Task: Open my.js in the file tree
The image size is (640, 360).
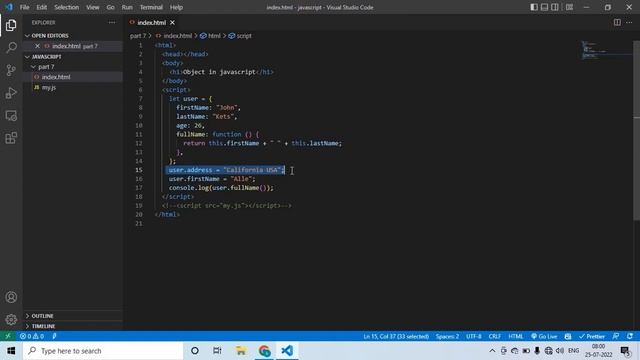Action: 73,87
